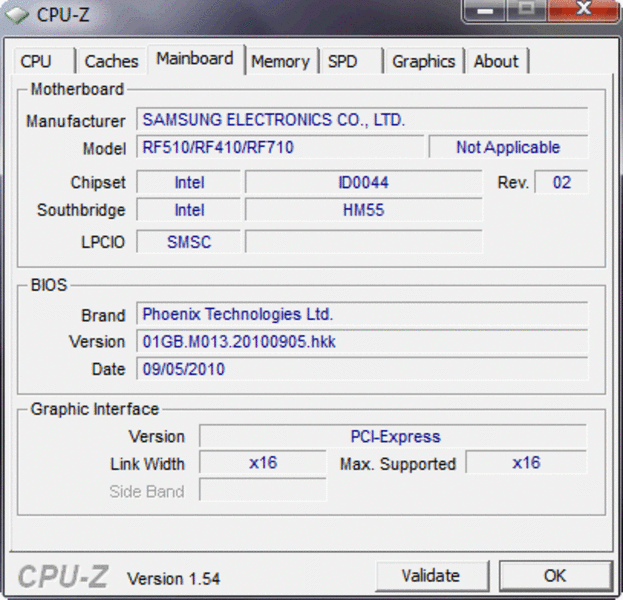
Task: Click the Rev. value '02'
Action: 561,182
